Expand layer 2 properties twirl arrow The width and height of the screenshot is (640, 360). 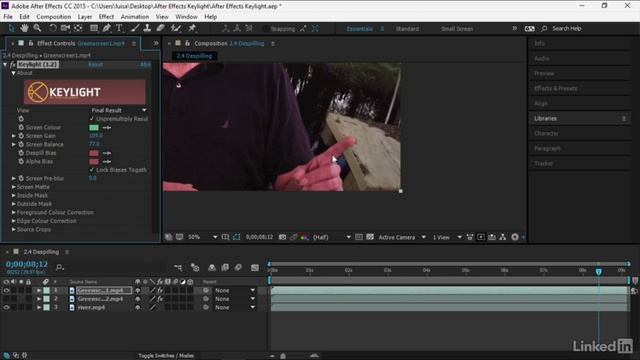39,299
